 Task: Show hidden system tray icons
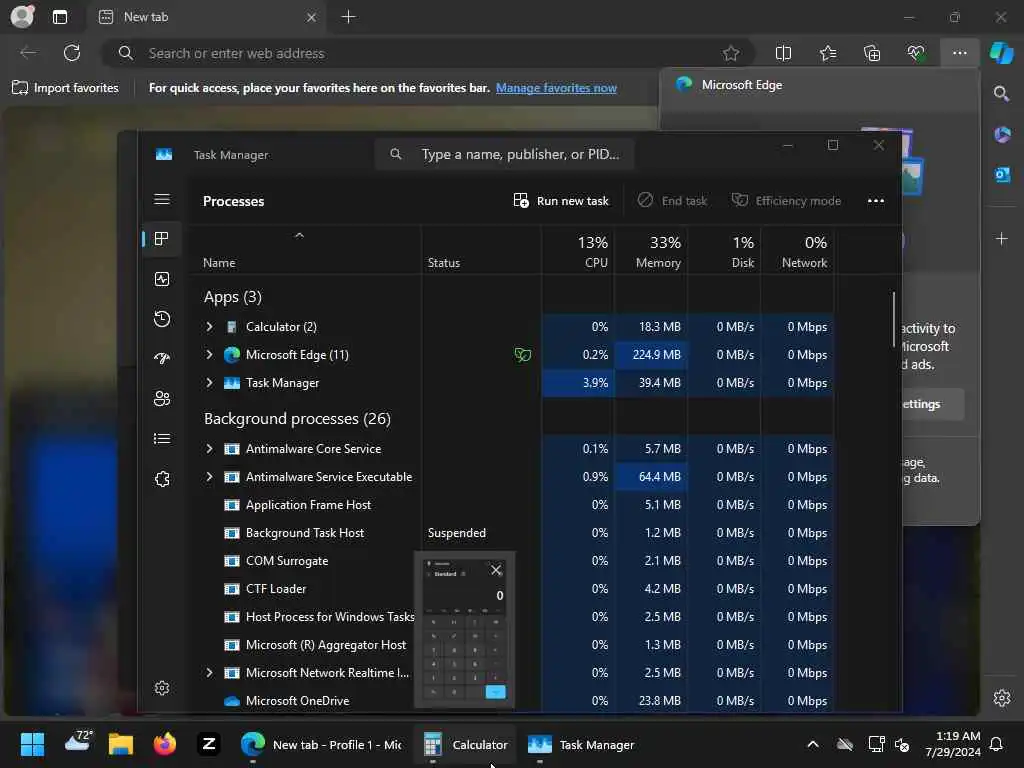pos(813,744)
